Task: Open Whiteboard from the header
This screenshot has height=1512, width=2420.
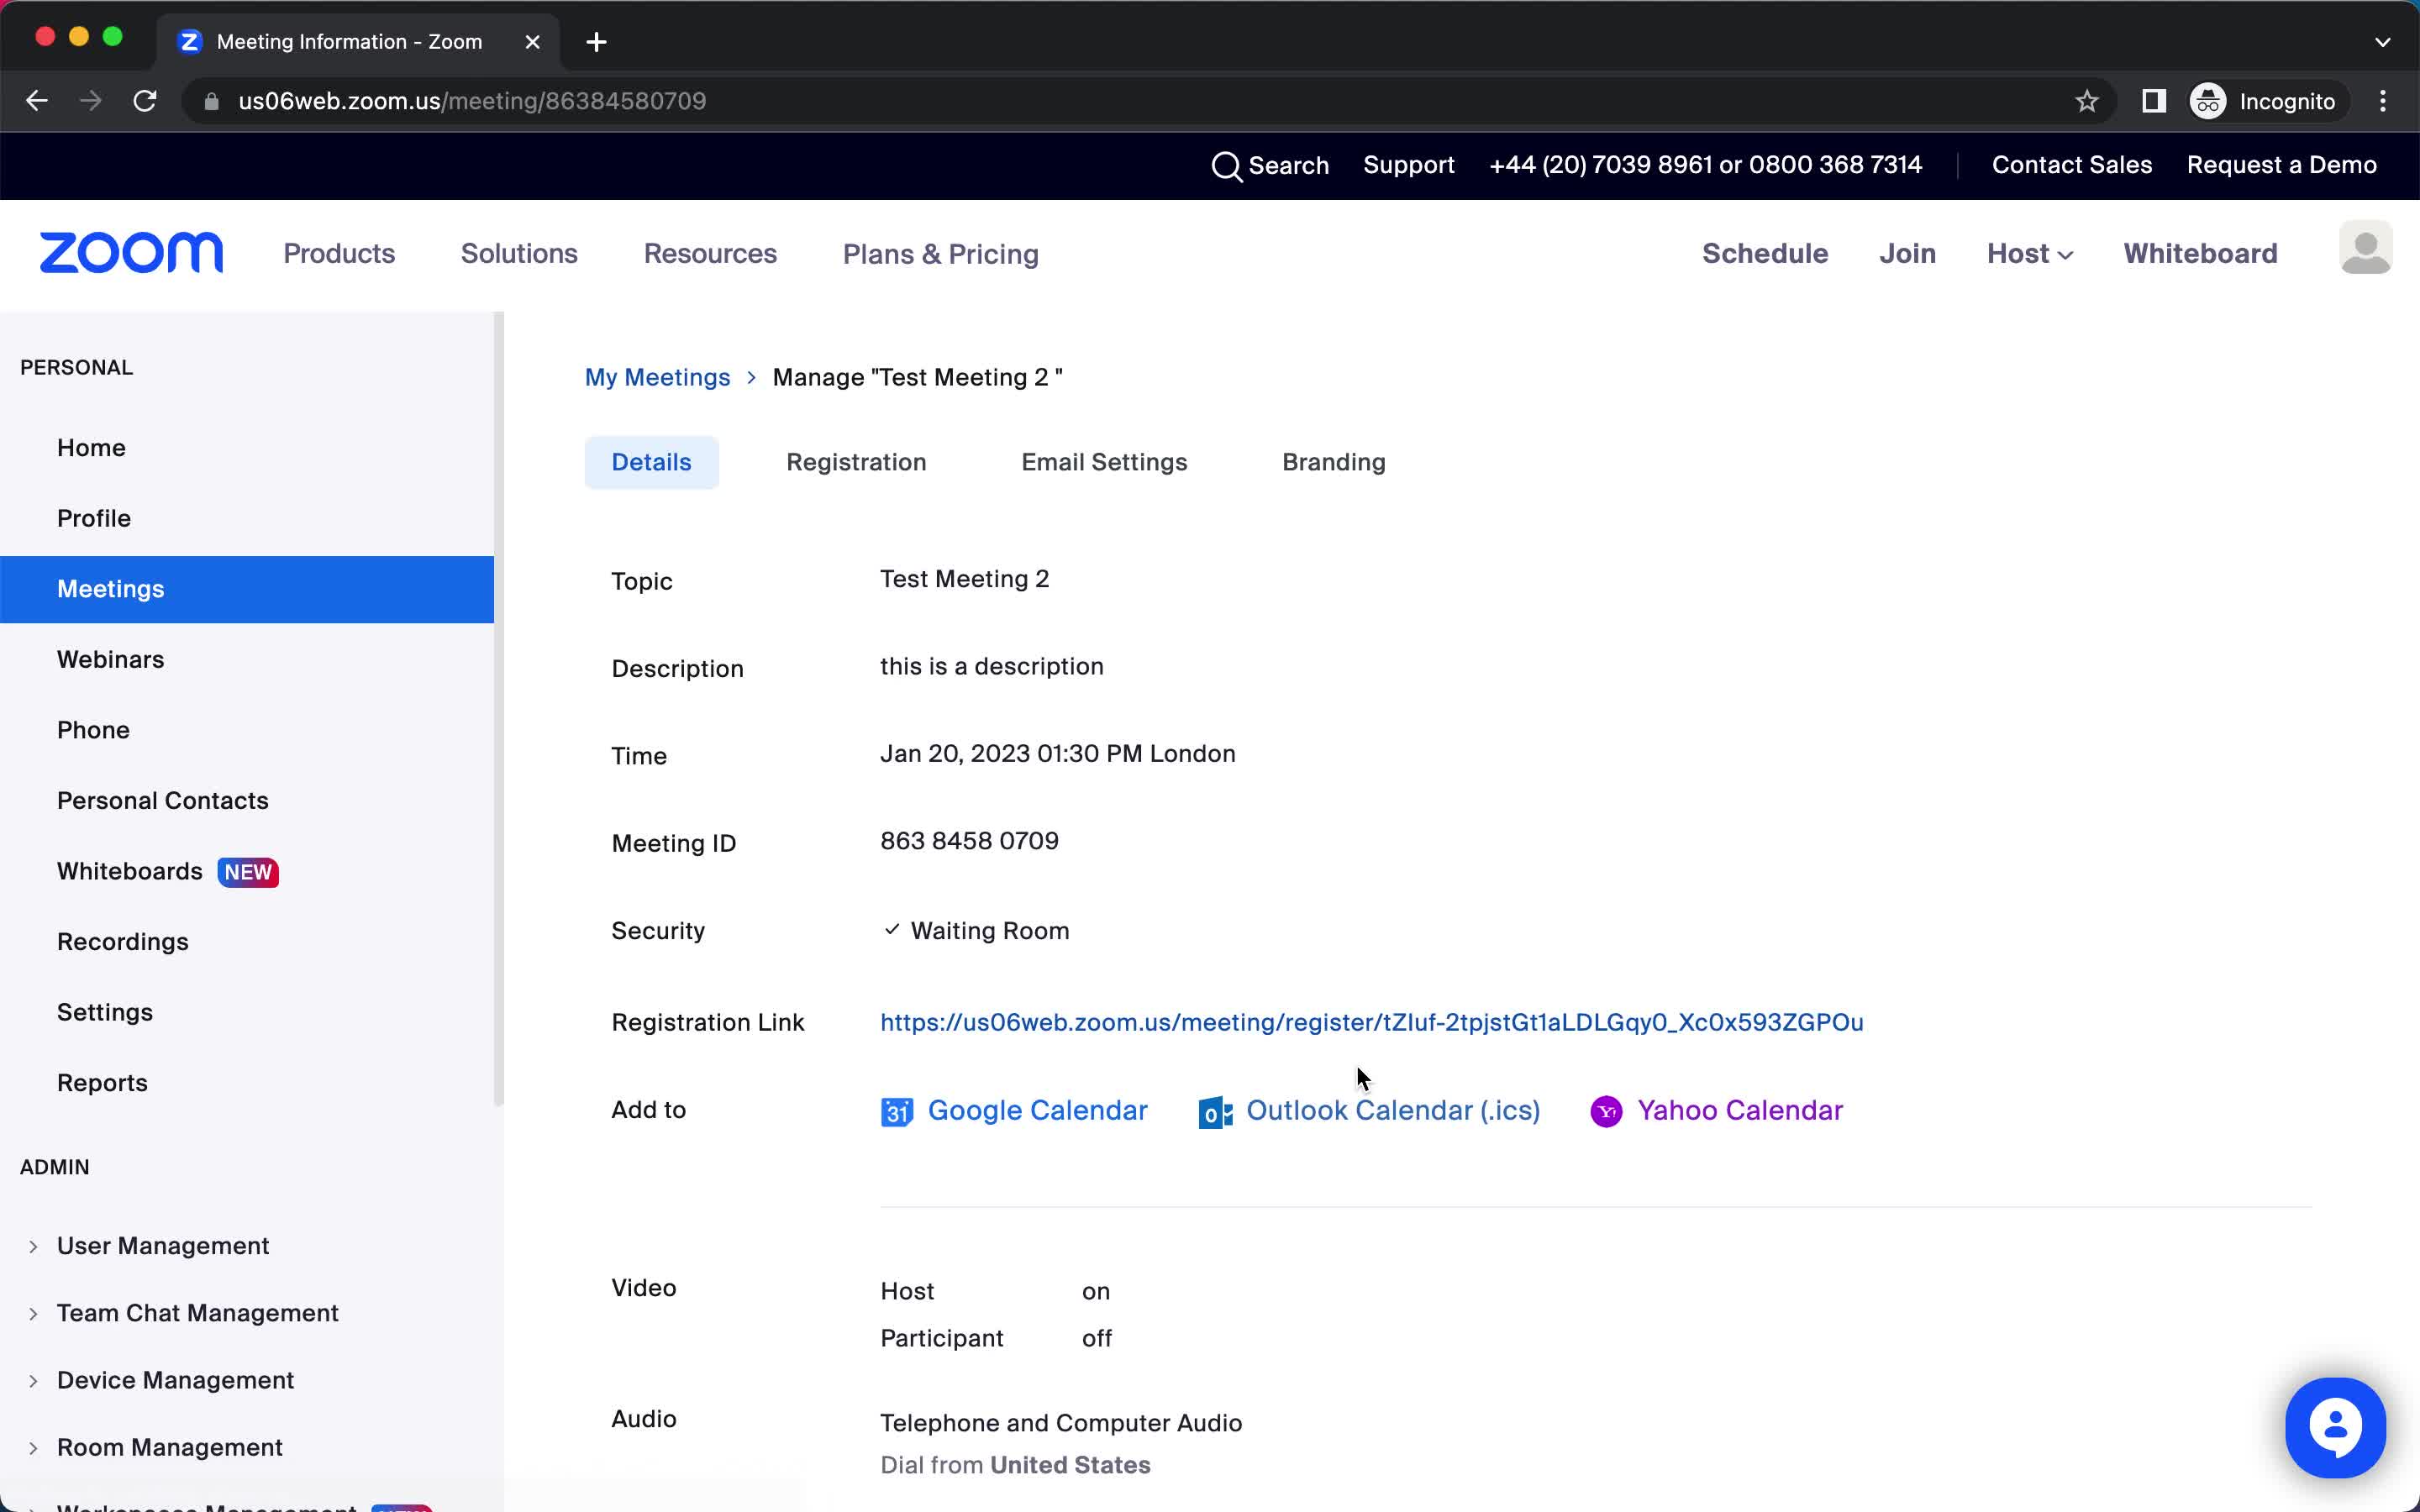Action: pos(2200,254)
